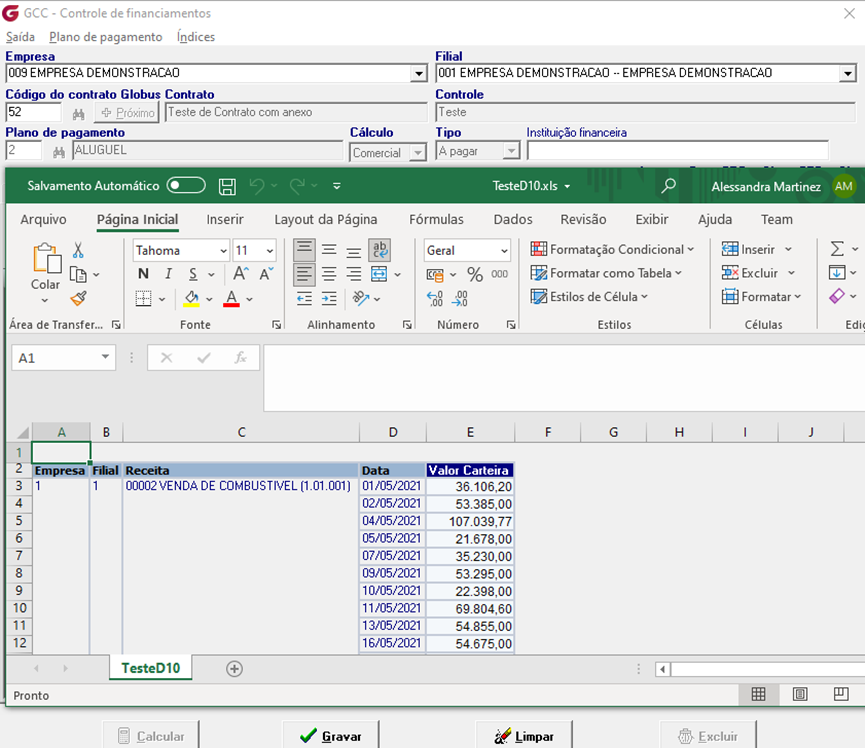This screenshot has height=748, width=865.
Task: Open the font size 11 dropdown
Action: 270,250
